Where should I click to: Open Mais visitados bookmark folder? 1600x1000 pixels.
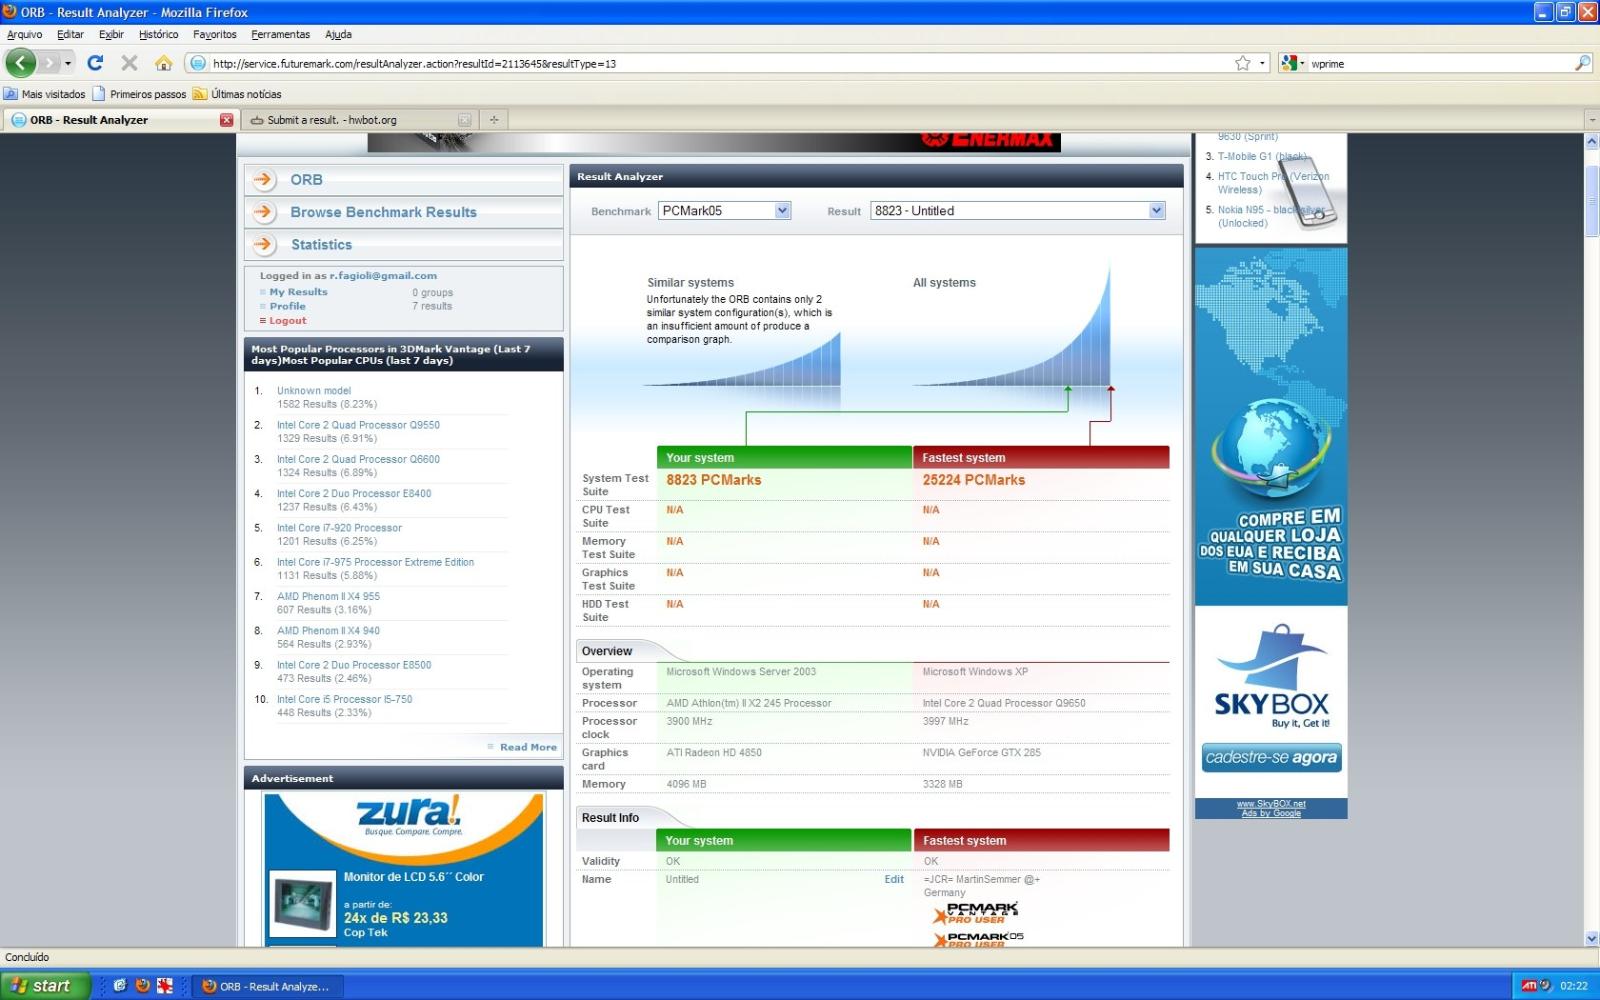[x=45, y=94]
